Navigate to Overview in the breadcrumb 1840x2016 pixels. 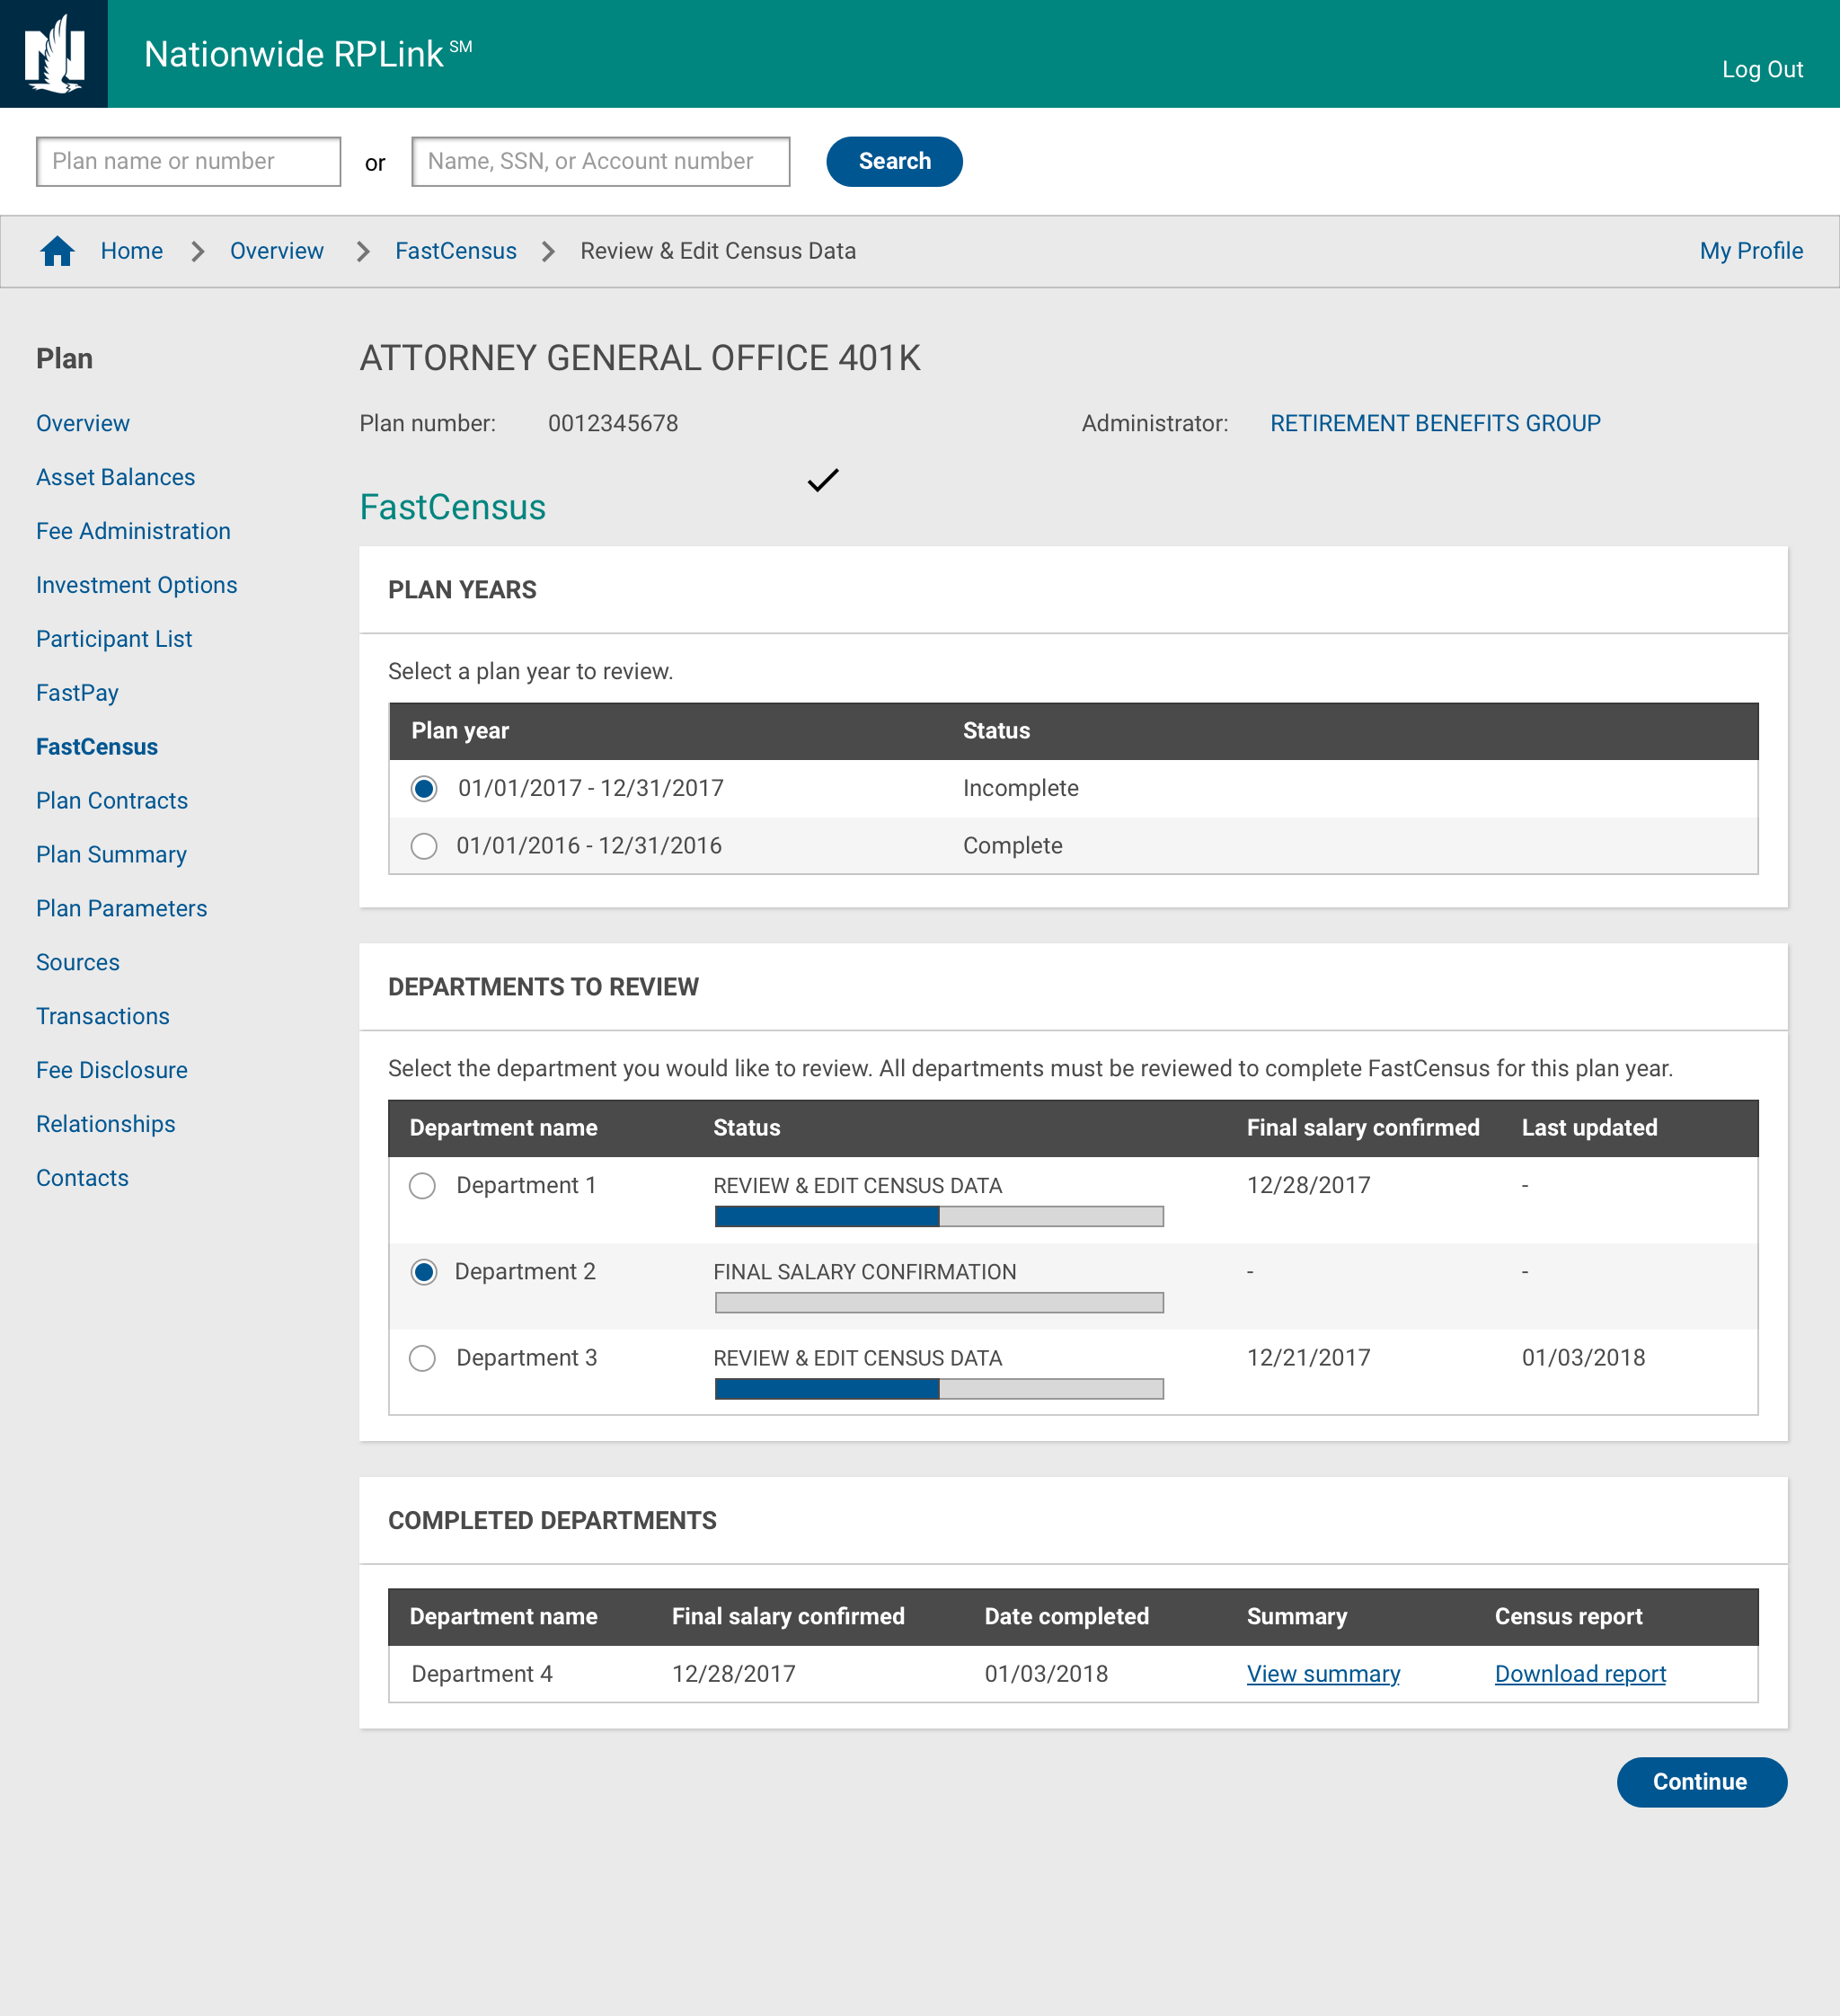(277, 251)
